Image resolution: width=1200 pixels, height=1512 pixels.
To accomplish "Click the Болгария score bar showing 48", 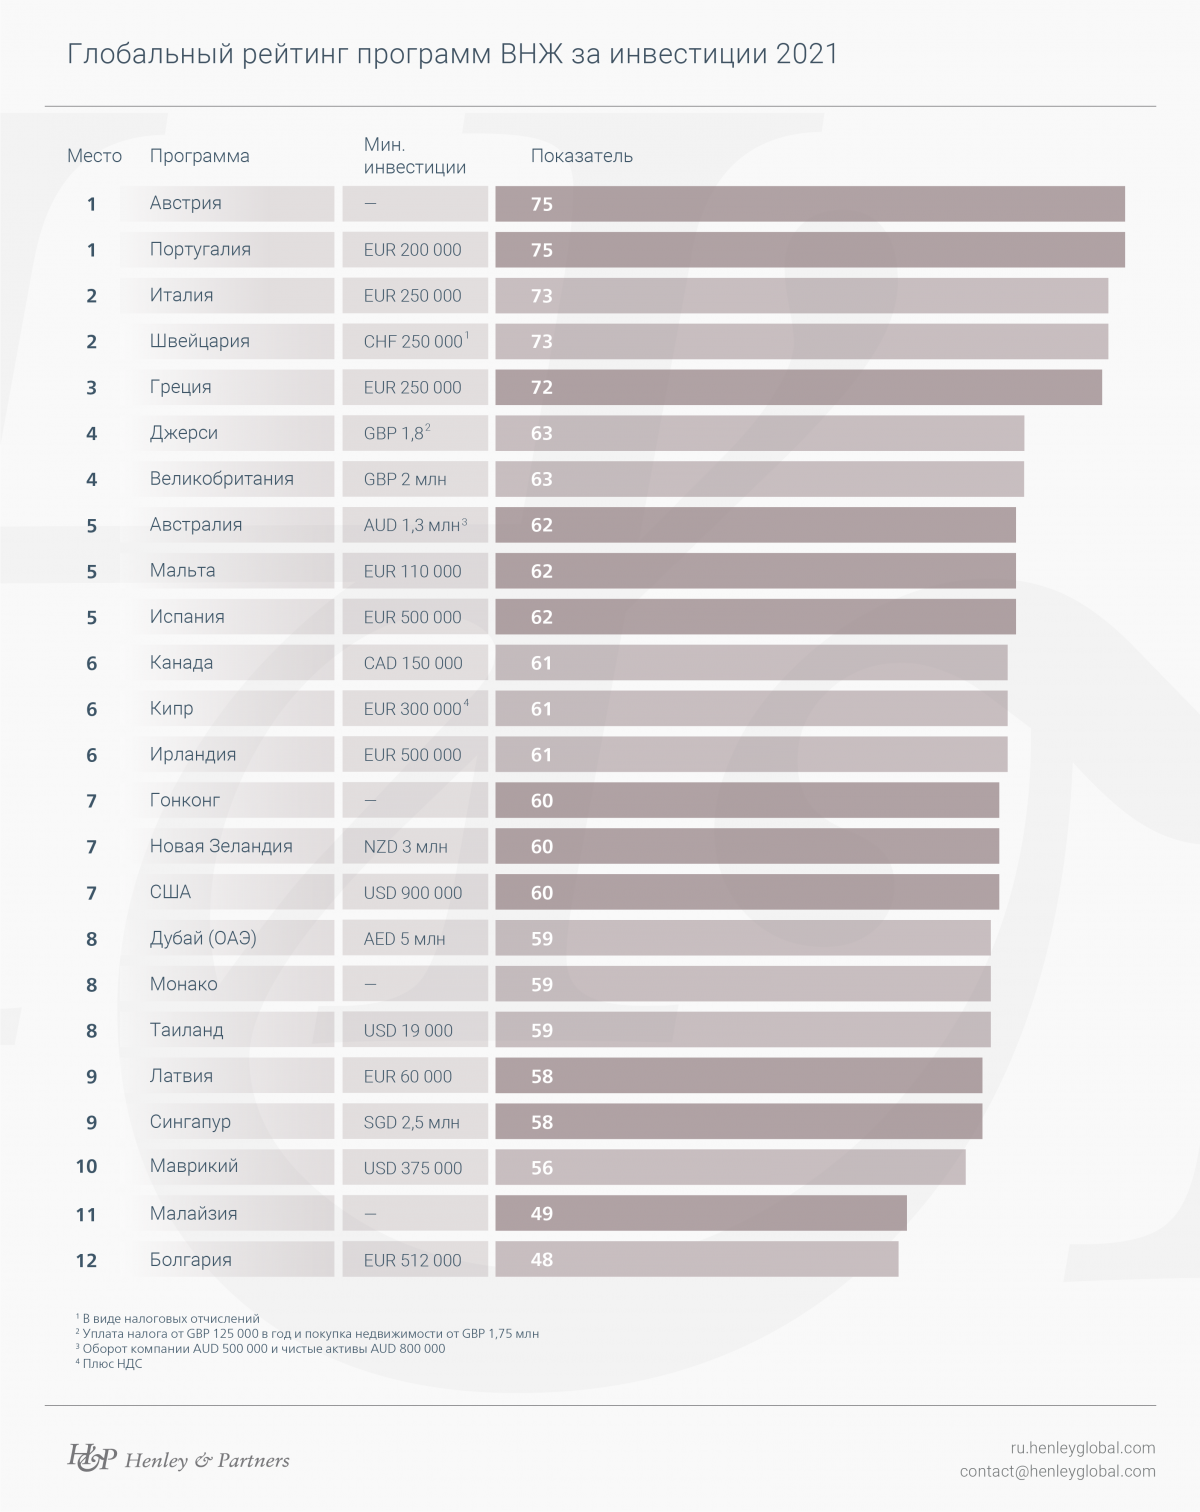I will click(x=696, y=1259).
